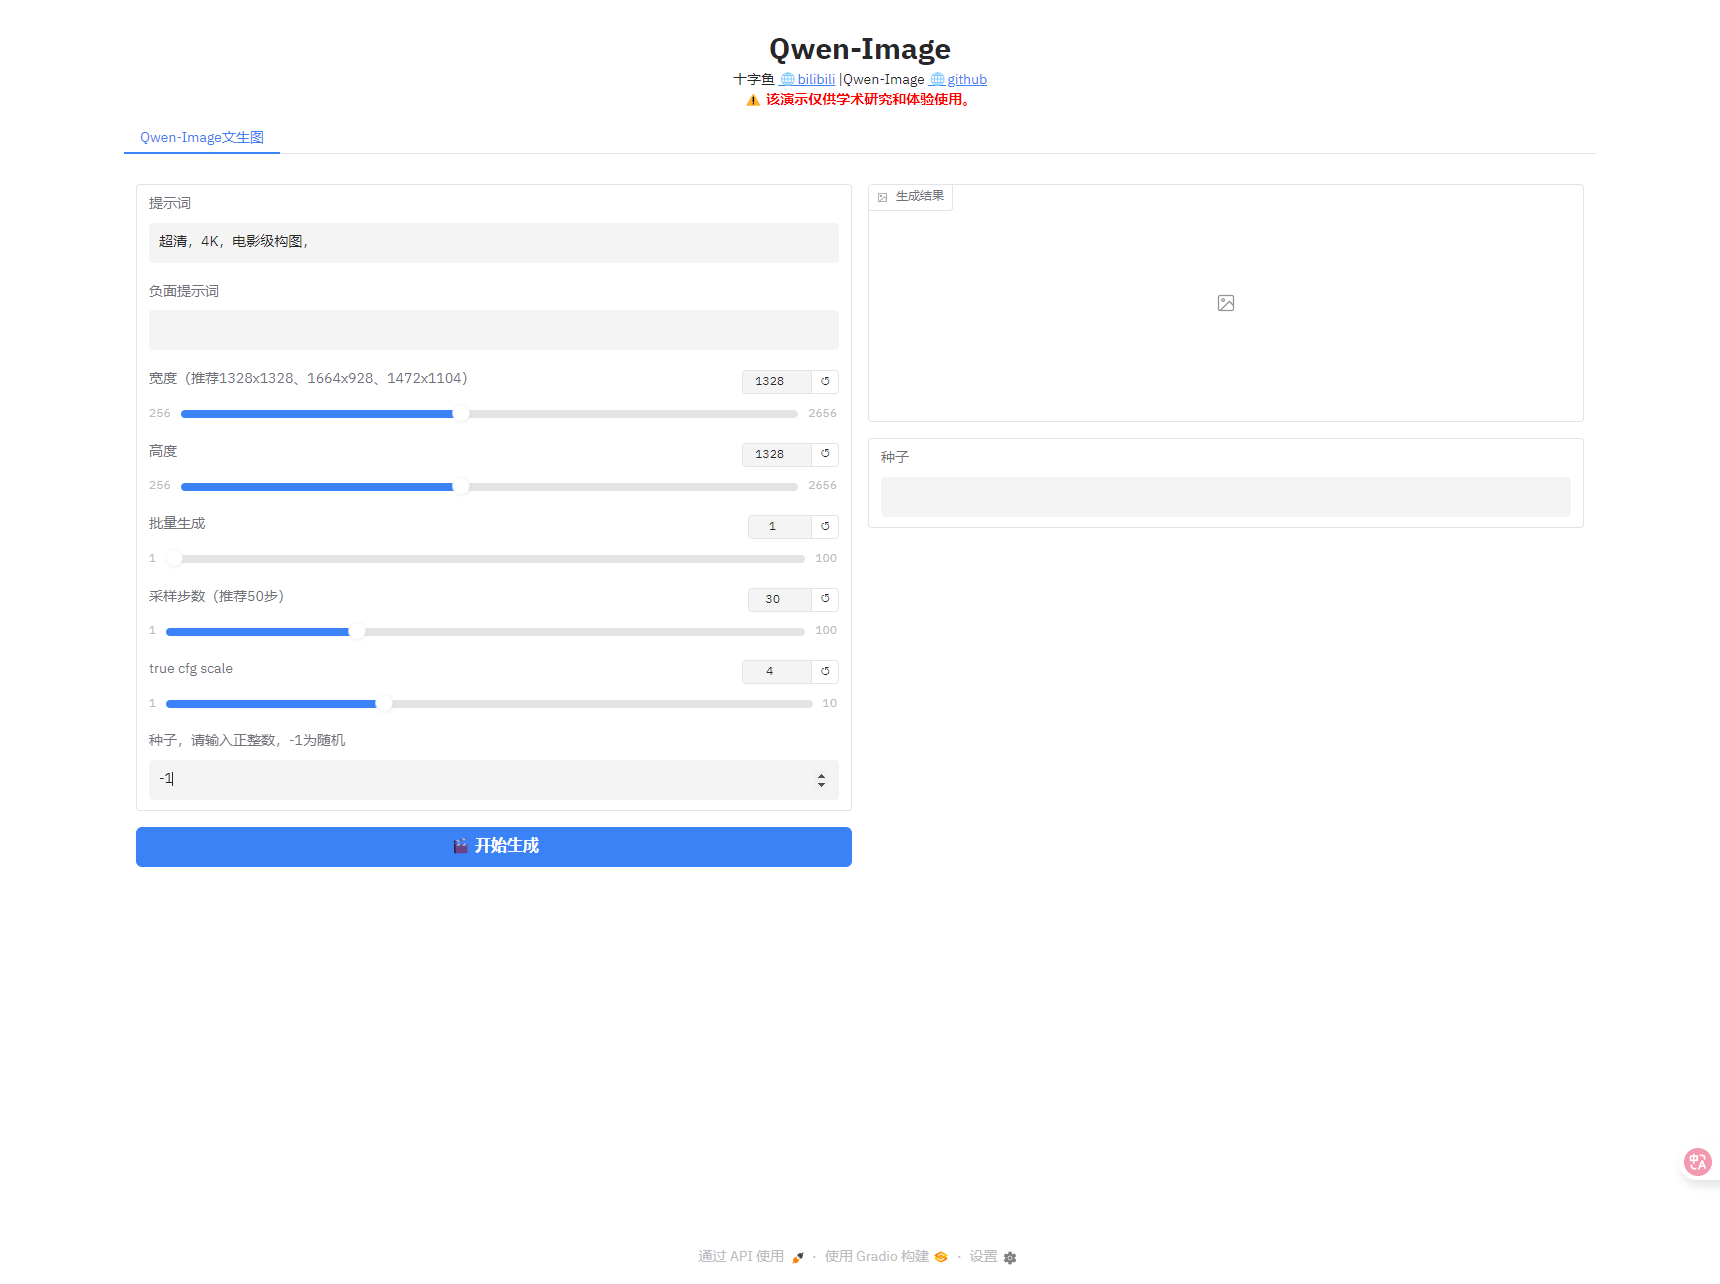Click the seed field's up/down stepper arrows
The height and width of the screenshot is (1284, 1720).
(x=821, y=780)
